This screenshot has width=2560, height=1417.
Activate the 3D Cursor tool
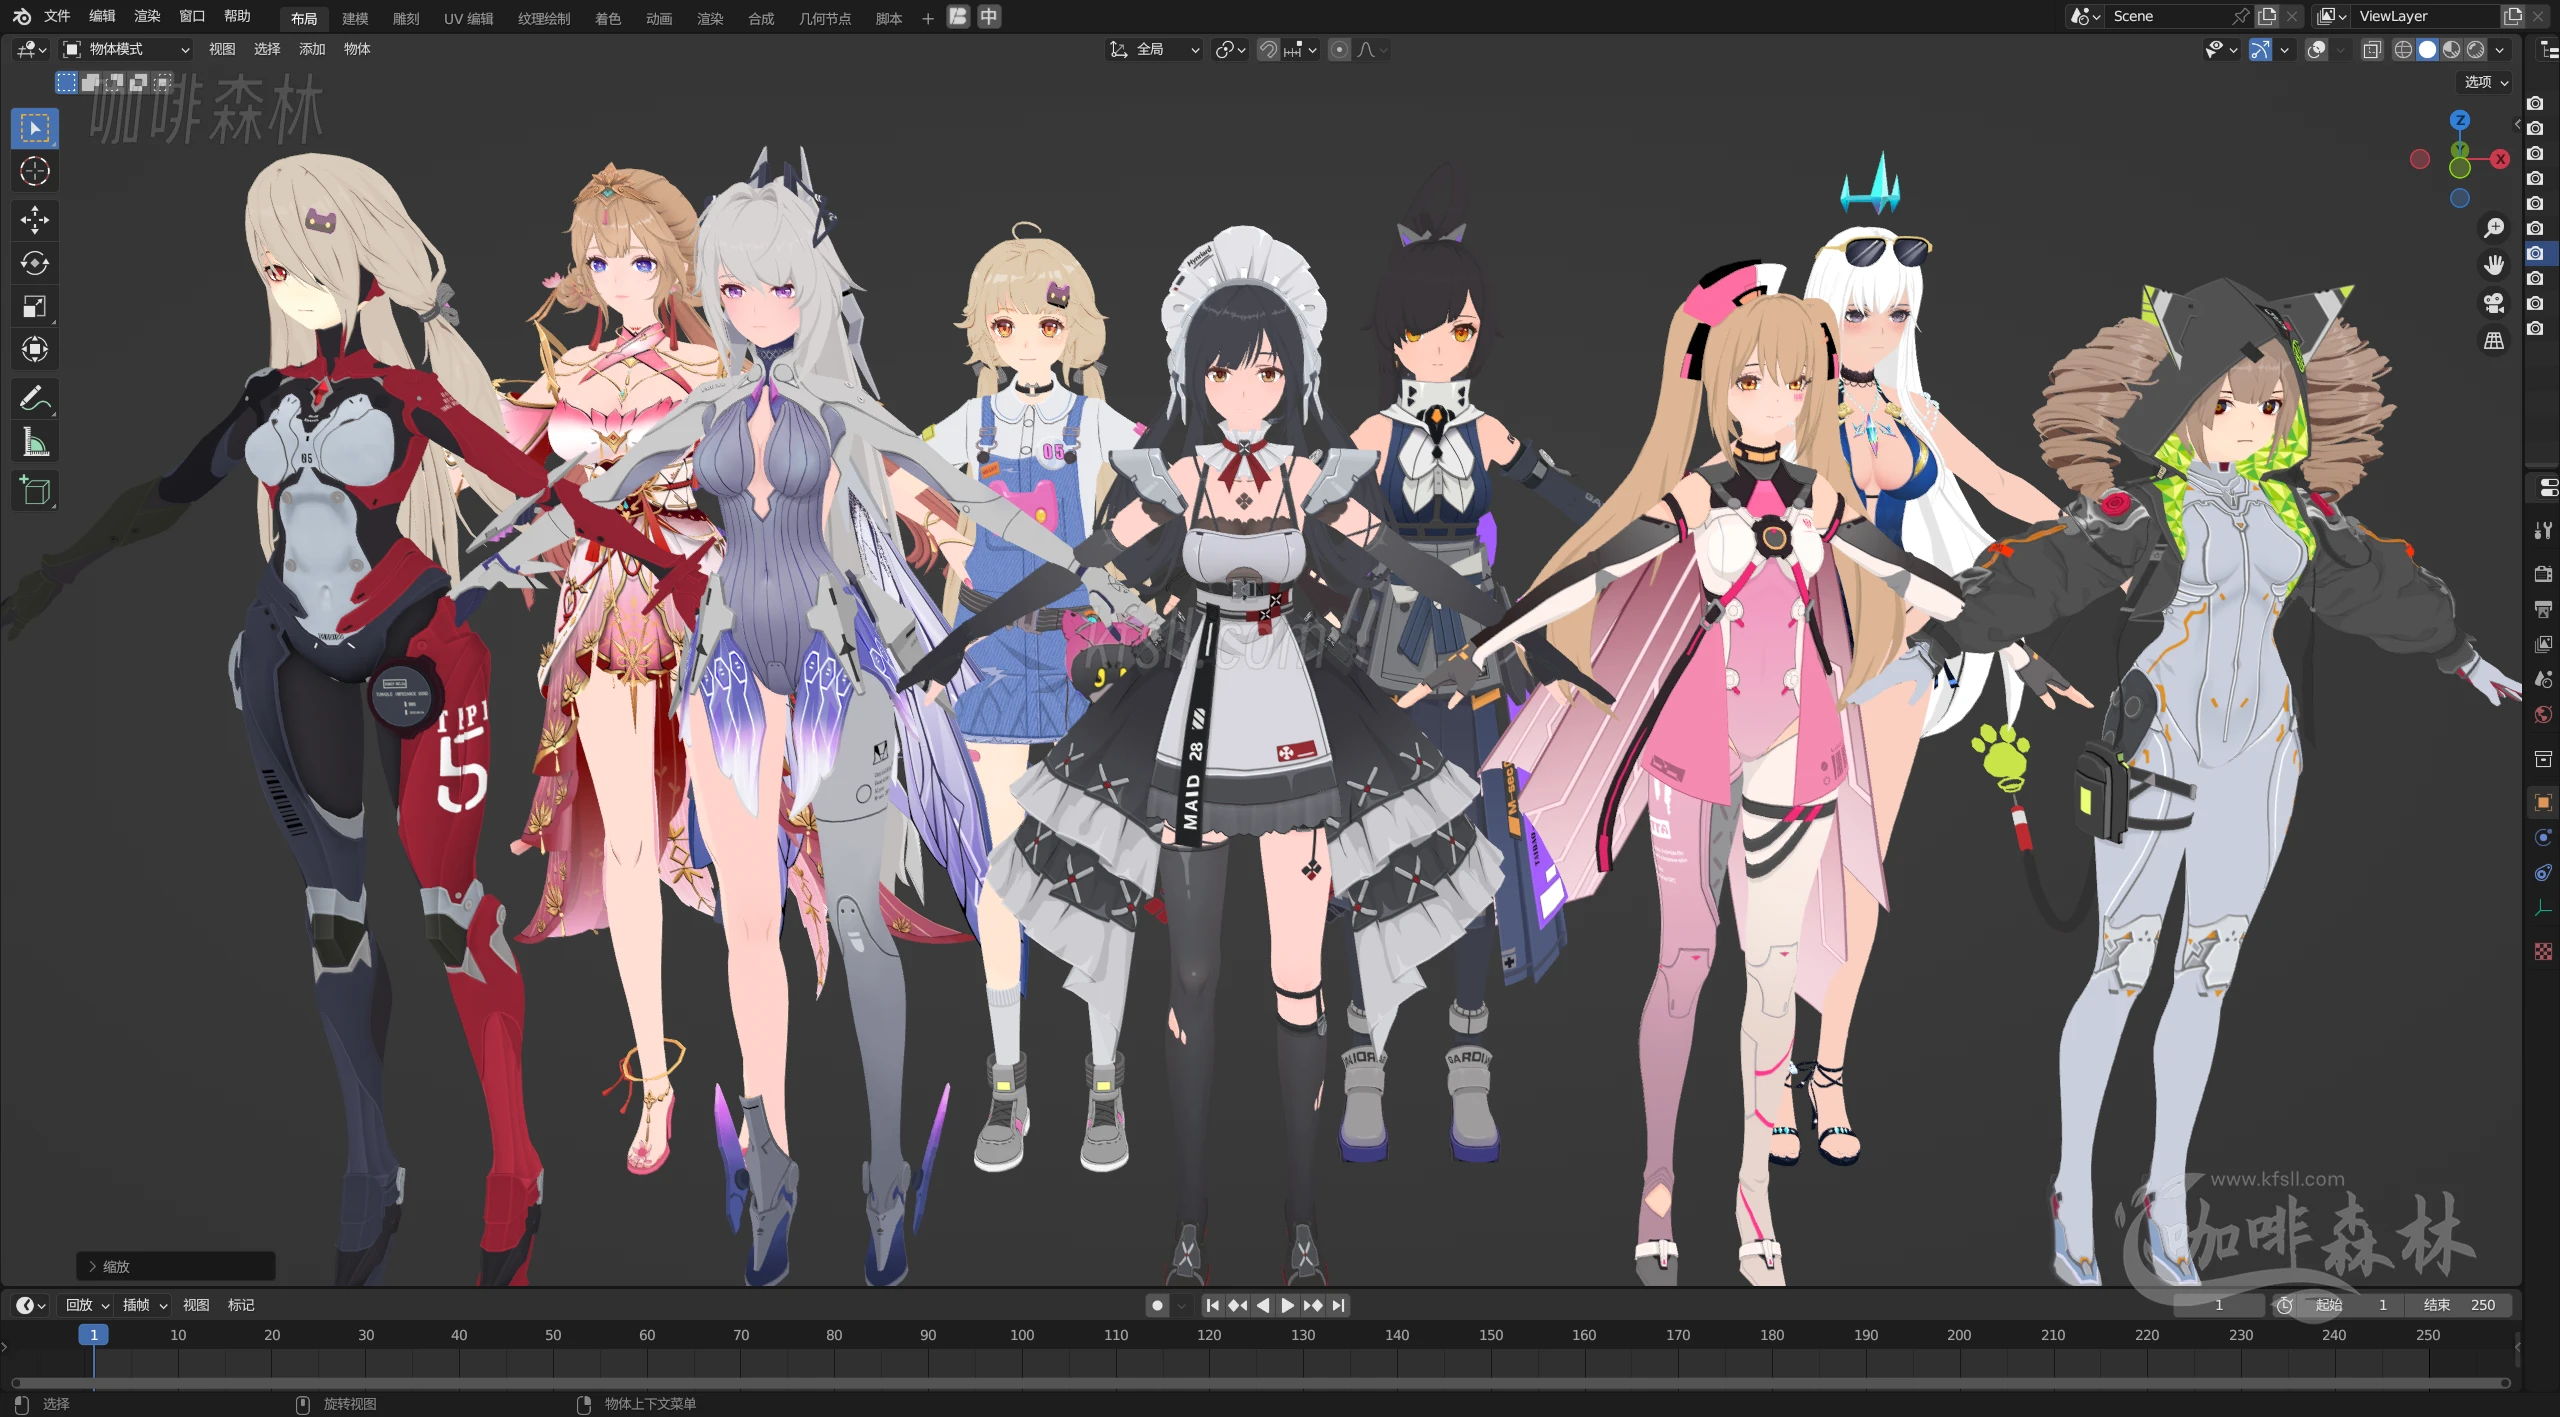(35, 172)
